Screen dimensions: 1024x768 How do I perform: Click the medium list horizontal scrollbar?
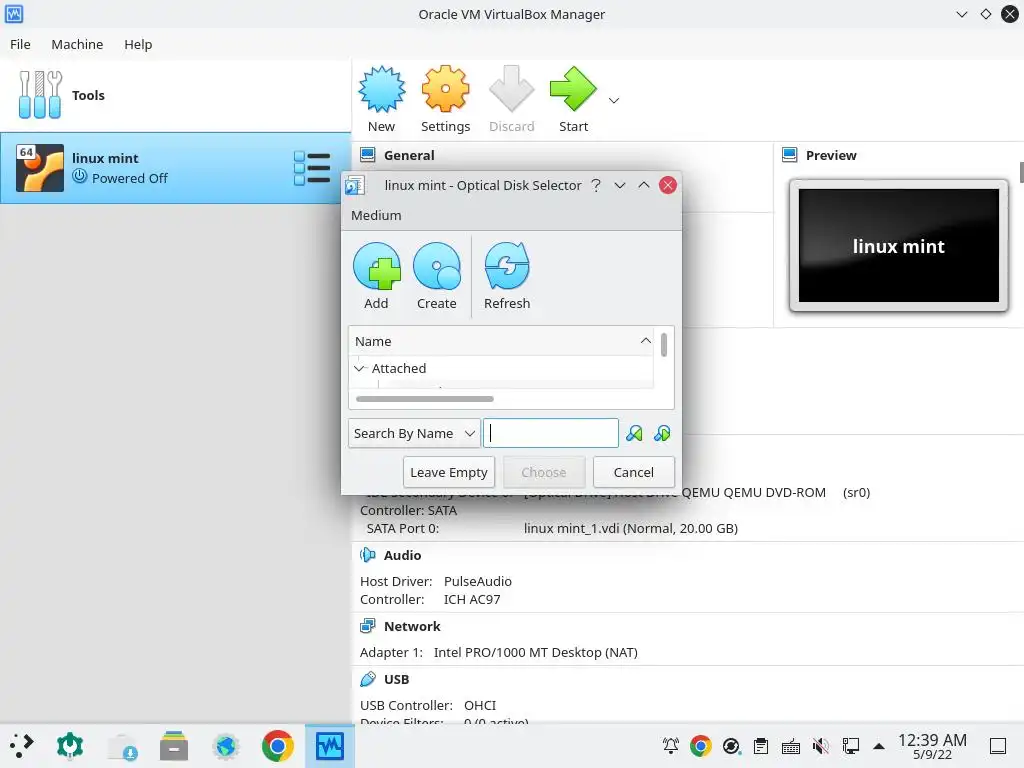pos(424,399)
